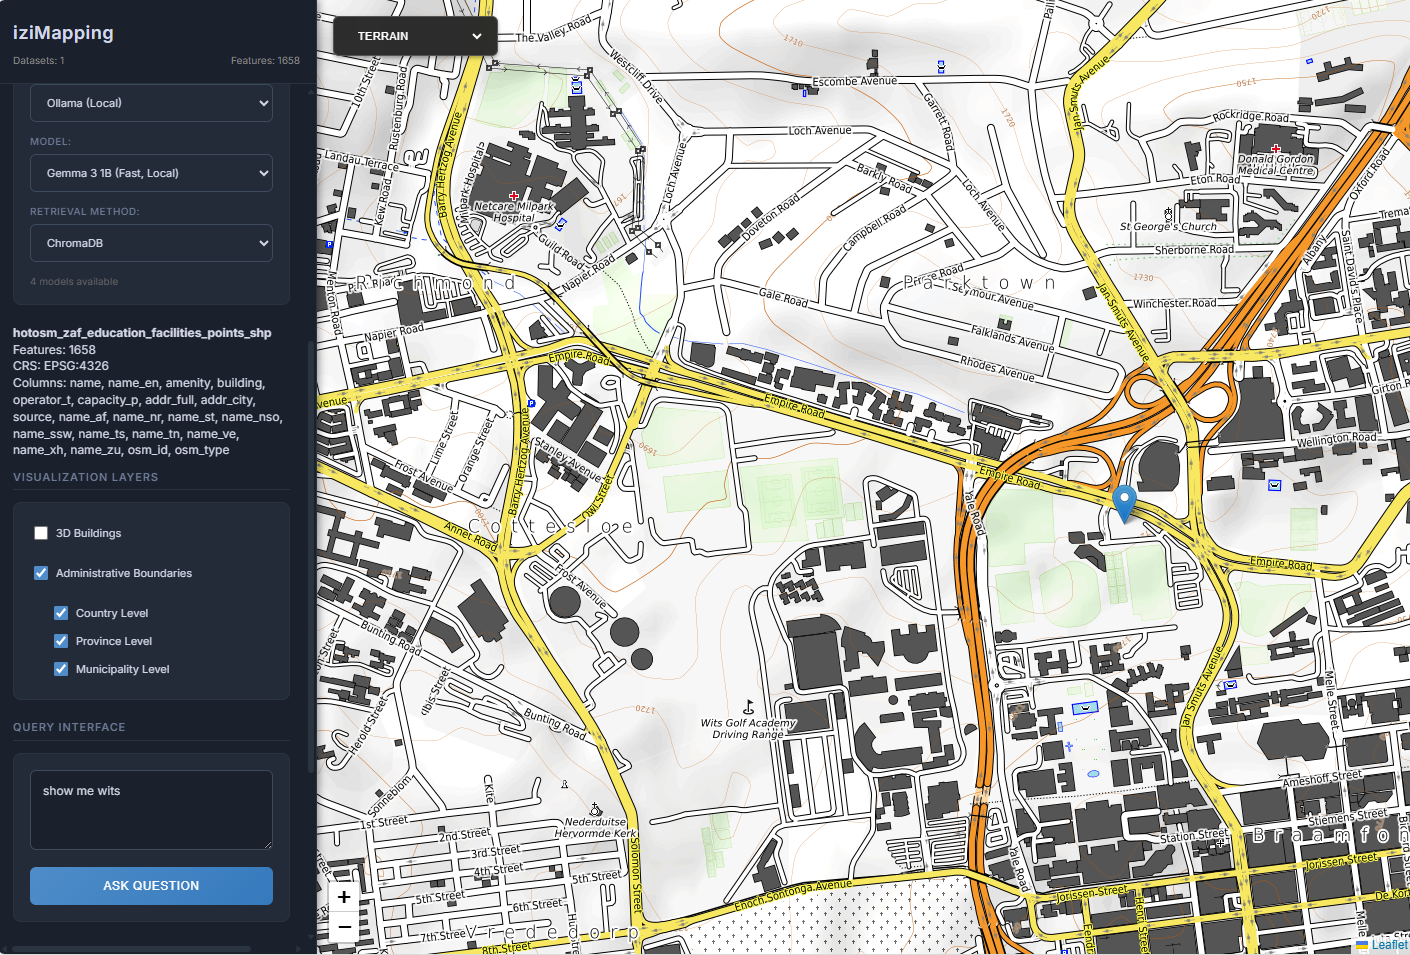Image resolution: width=1410 pixels, height=955 pixels.
Task: Toggle the Municipality Level checkbox
Action: point(61,669)
